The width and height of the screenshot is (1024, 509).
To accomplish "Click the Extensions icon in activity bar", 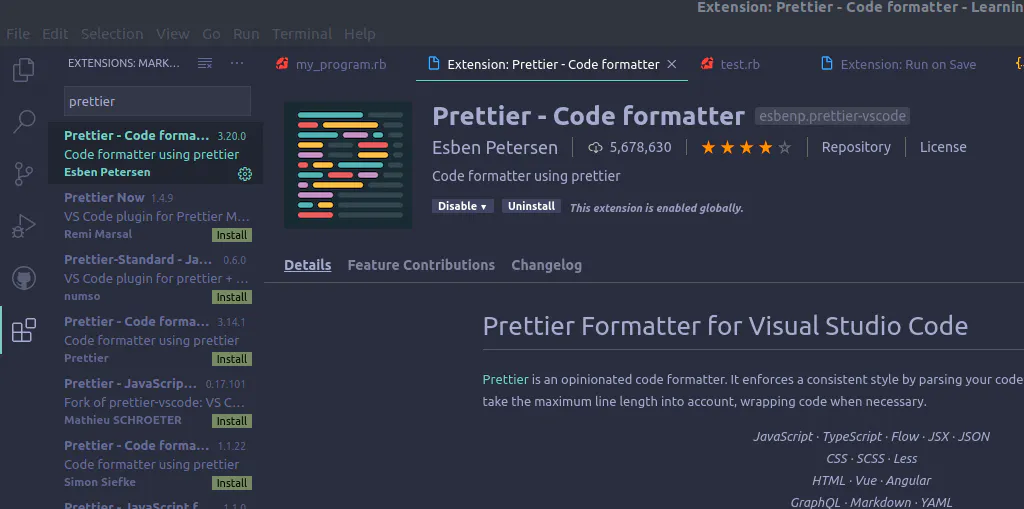I will point(23,330).
